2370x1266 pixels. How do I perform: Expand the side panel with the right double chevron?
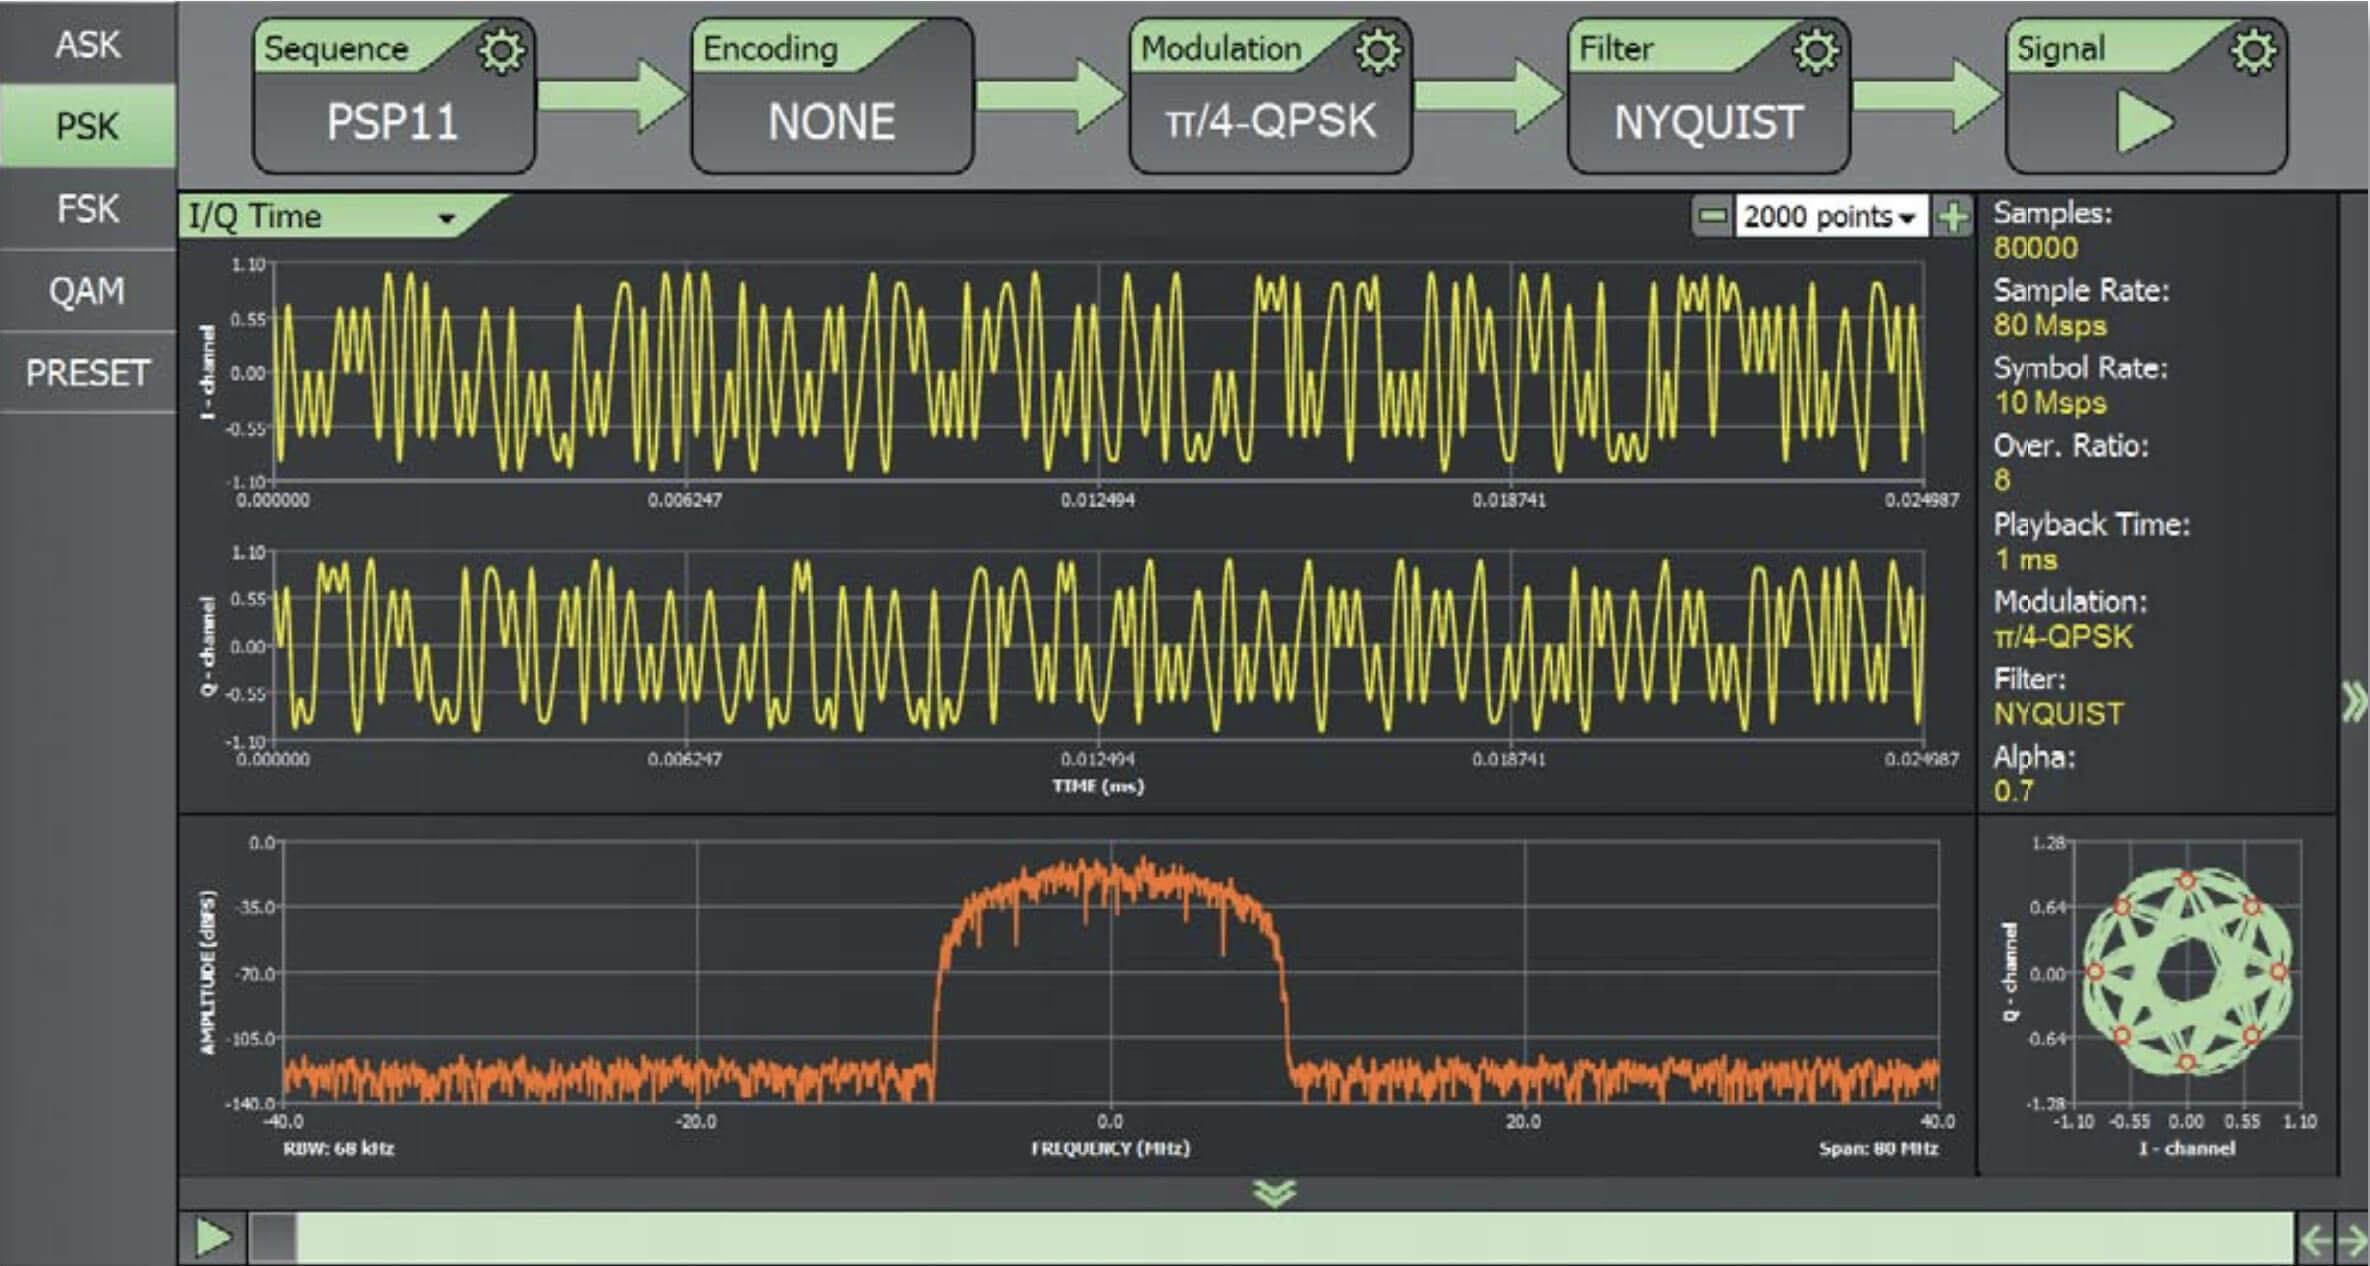coord(2354,702)
